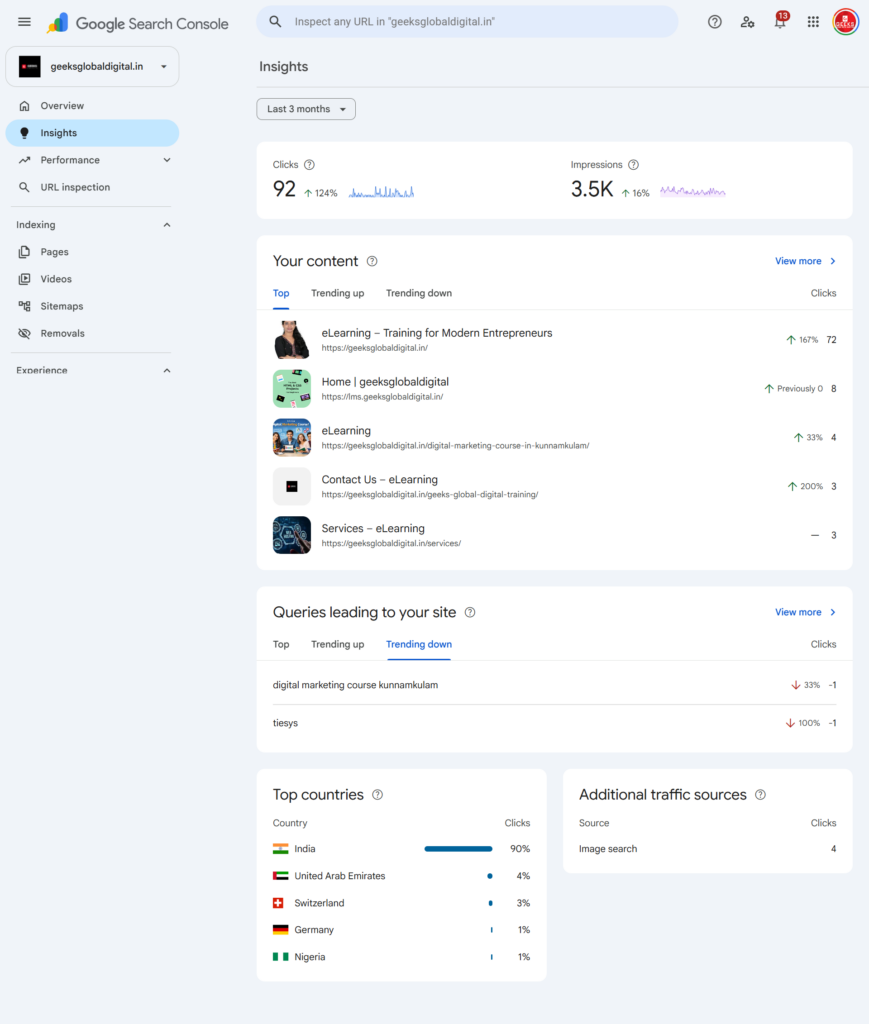Open the Help icon in top bar
Viewport: 869px width, 1024px height.
click(715, 22)
